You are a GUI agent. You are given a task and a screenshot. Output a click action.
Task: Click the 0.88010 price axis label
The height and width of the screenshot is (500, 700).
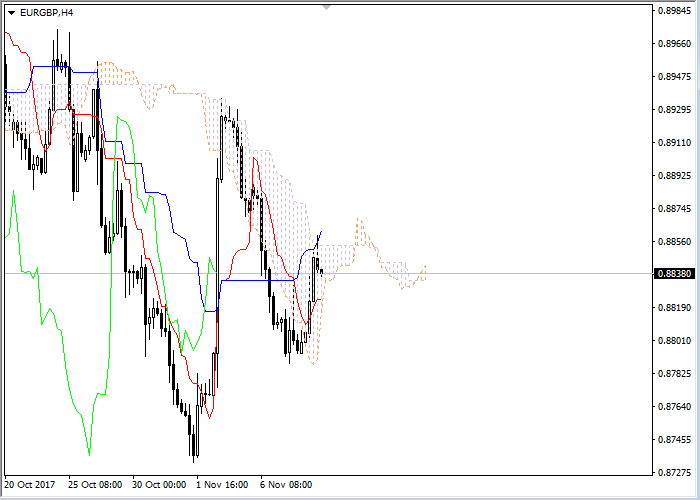pos(675,341)
